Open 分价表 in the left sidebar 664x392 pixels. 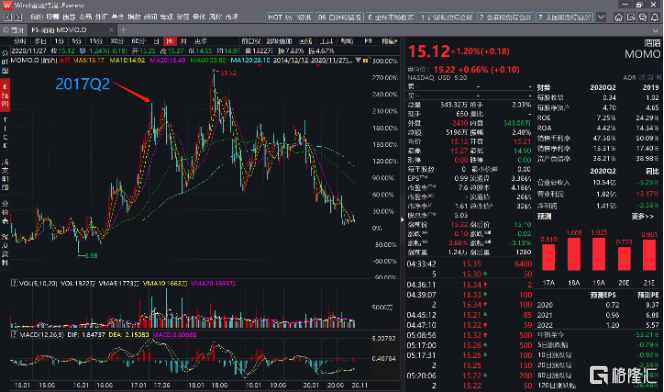tap(5, 213)
